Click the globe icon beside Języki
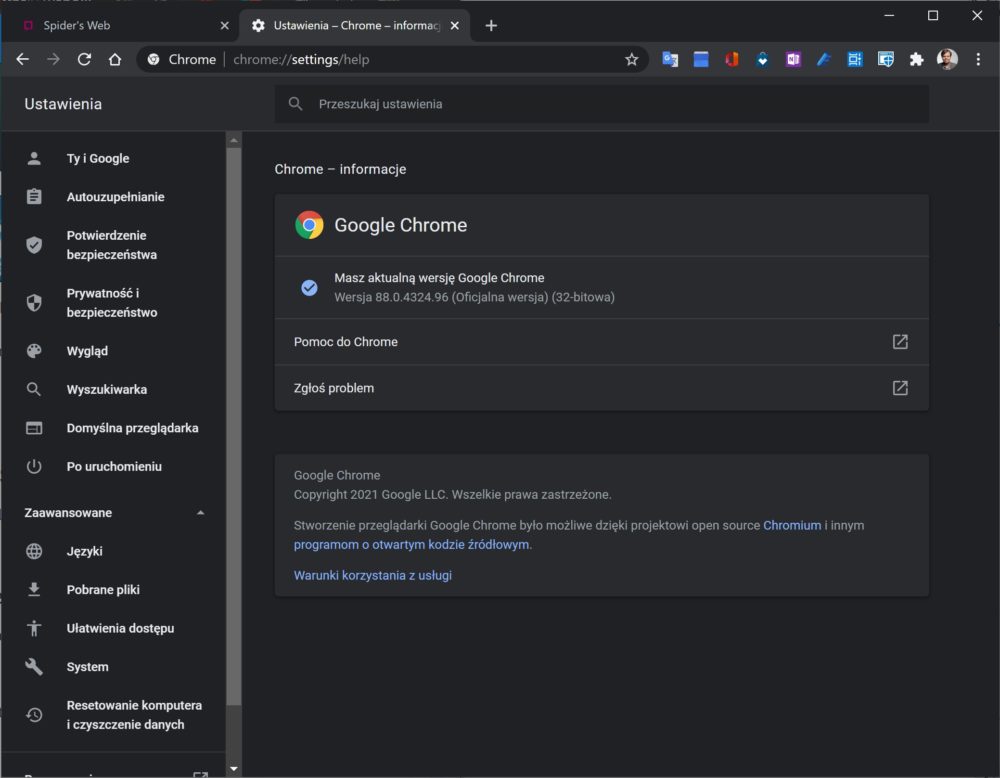The height and width of the screenshot is (778, 1000). pos(34,551)
